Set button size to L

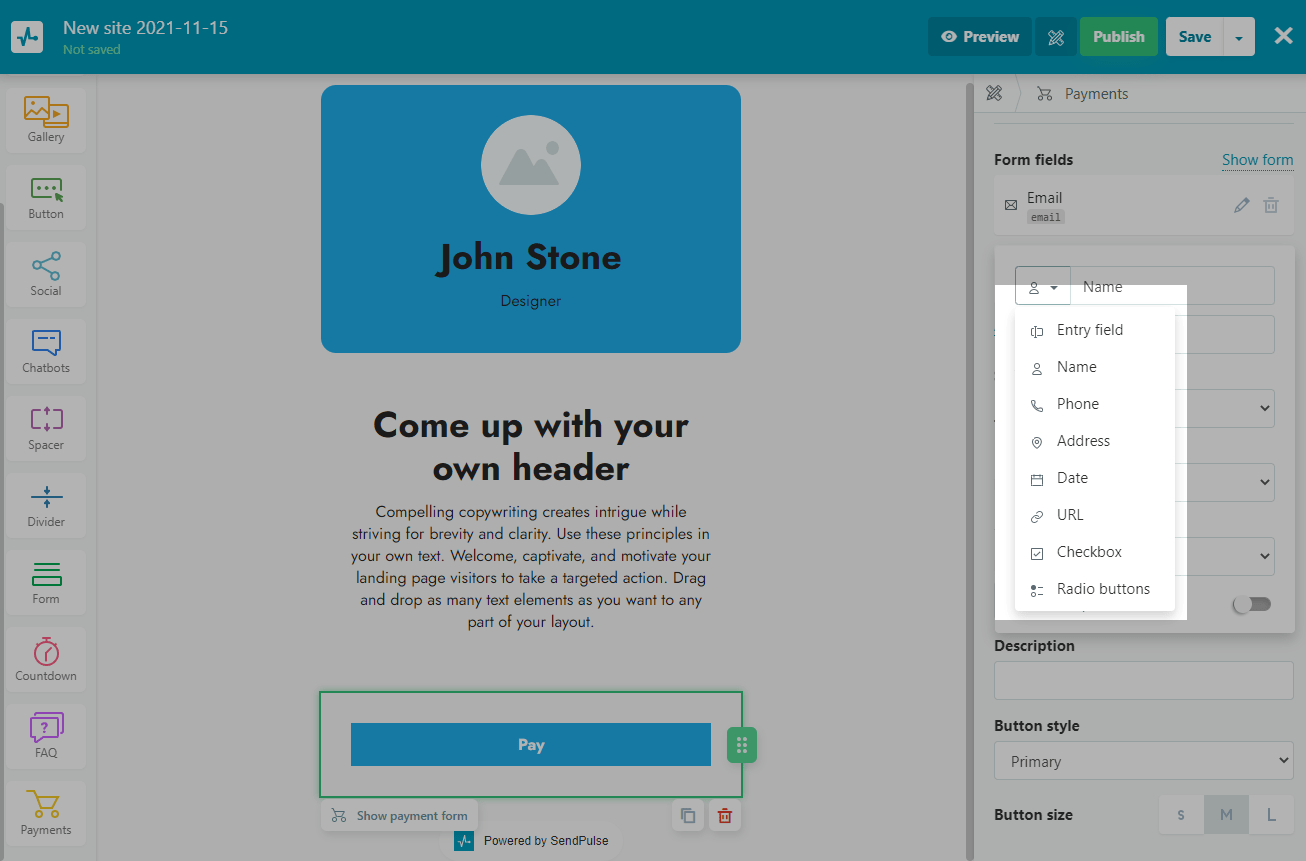[x=1271, y=815]
